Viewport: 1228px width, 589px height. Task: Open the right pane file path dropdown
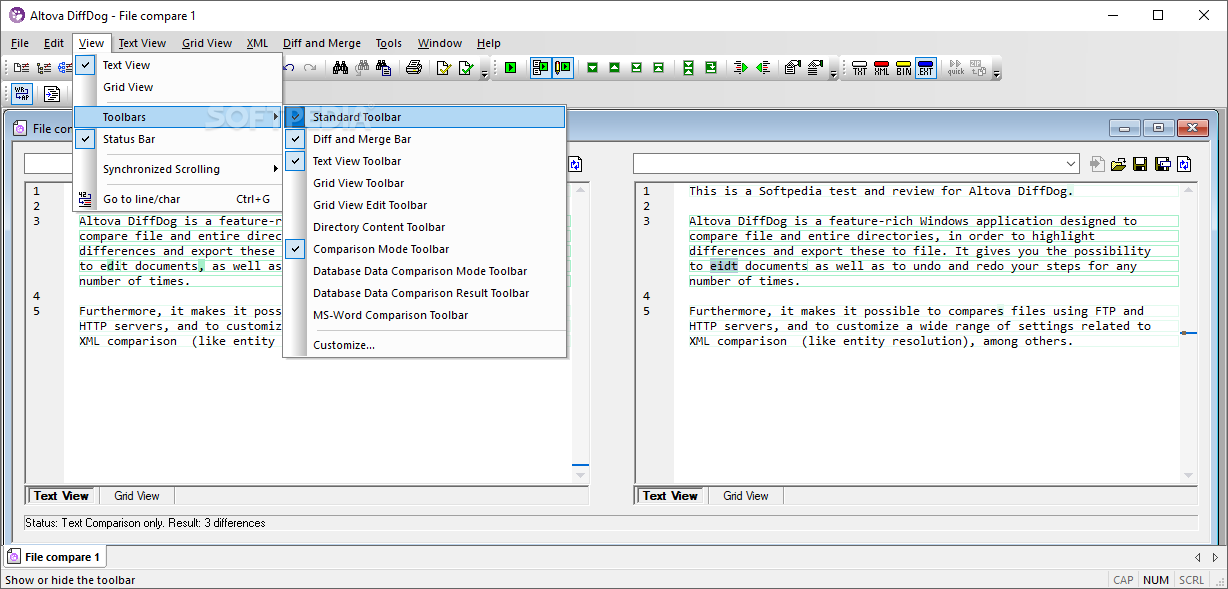point(1071,163)
